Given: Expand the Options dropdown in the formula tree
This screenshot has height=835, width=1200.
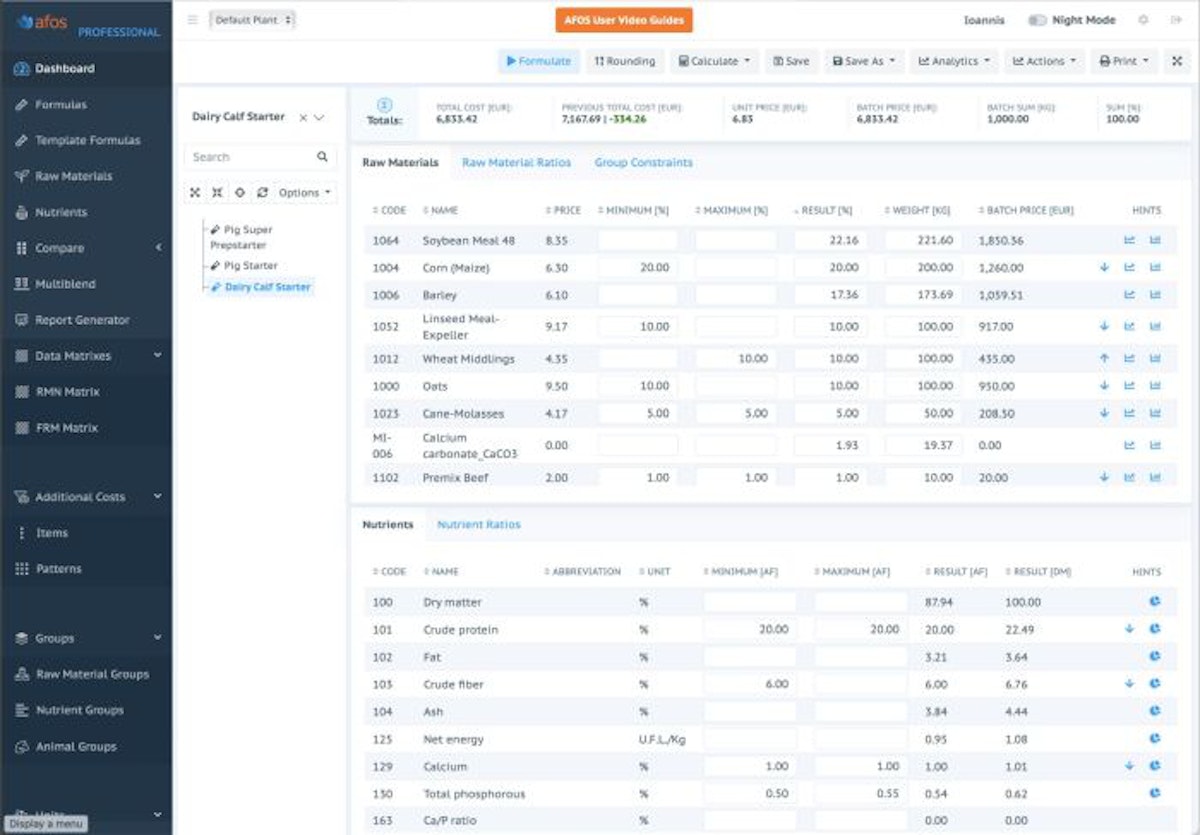Looking at the screenshot, I should tap(304, 193).
